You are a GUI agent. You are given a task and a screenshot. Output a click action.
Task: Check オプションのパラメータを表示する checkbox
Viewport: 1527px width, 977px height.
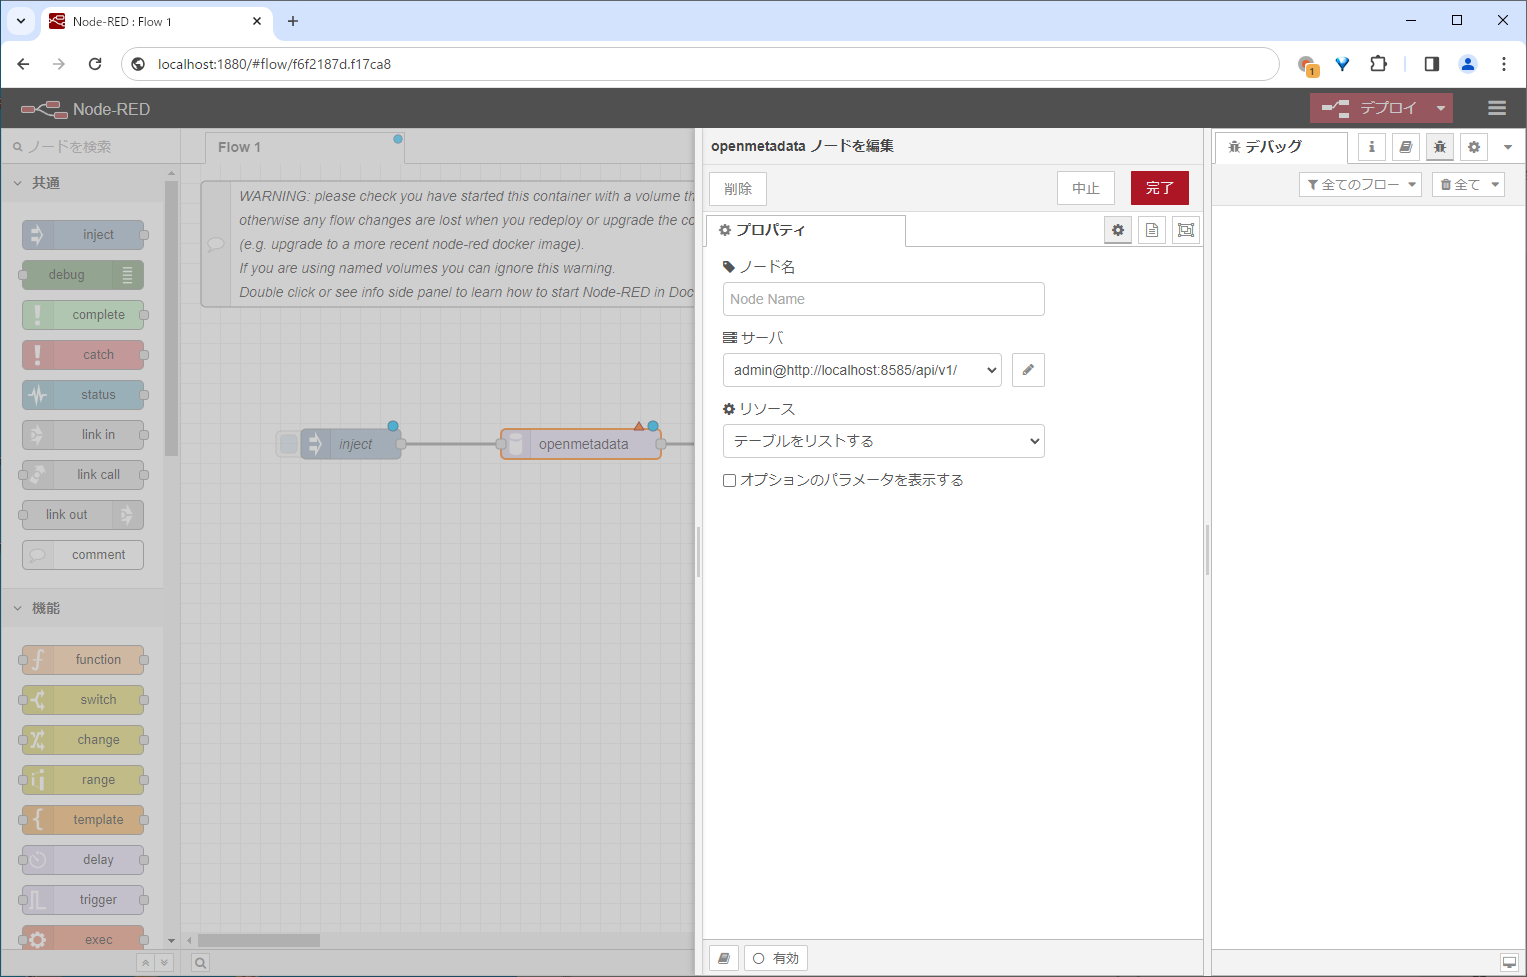click(x=729, y=480)
